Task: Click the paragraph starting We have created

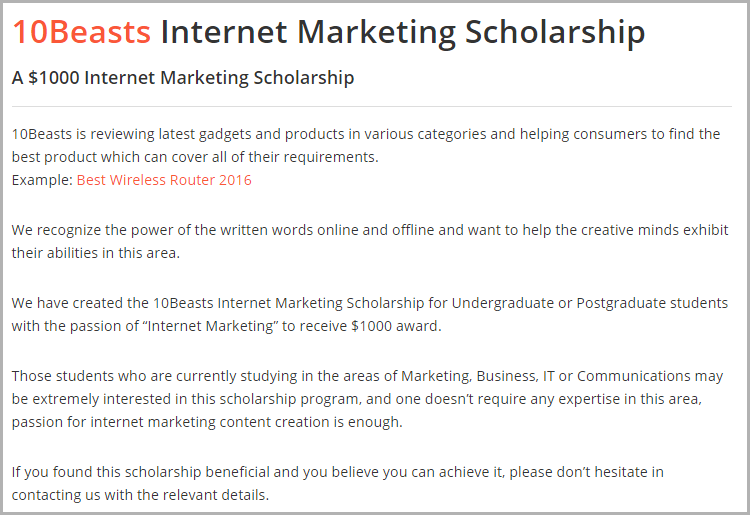Action: [370, 315]
